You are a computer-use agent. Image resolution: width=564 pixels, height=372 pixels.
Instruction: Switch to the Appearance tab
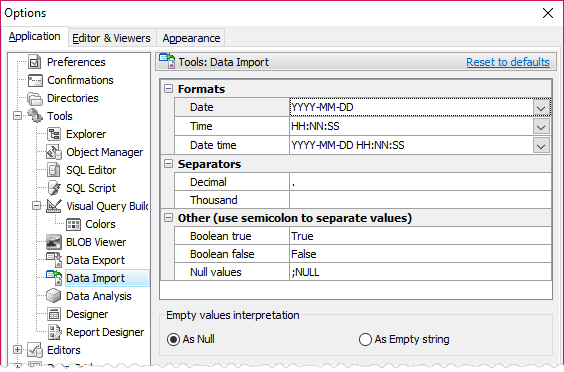[x=191, y=38]
